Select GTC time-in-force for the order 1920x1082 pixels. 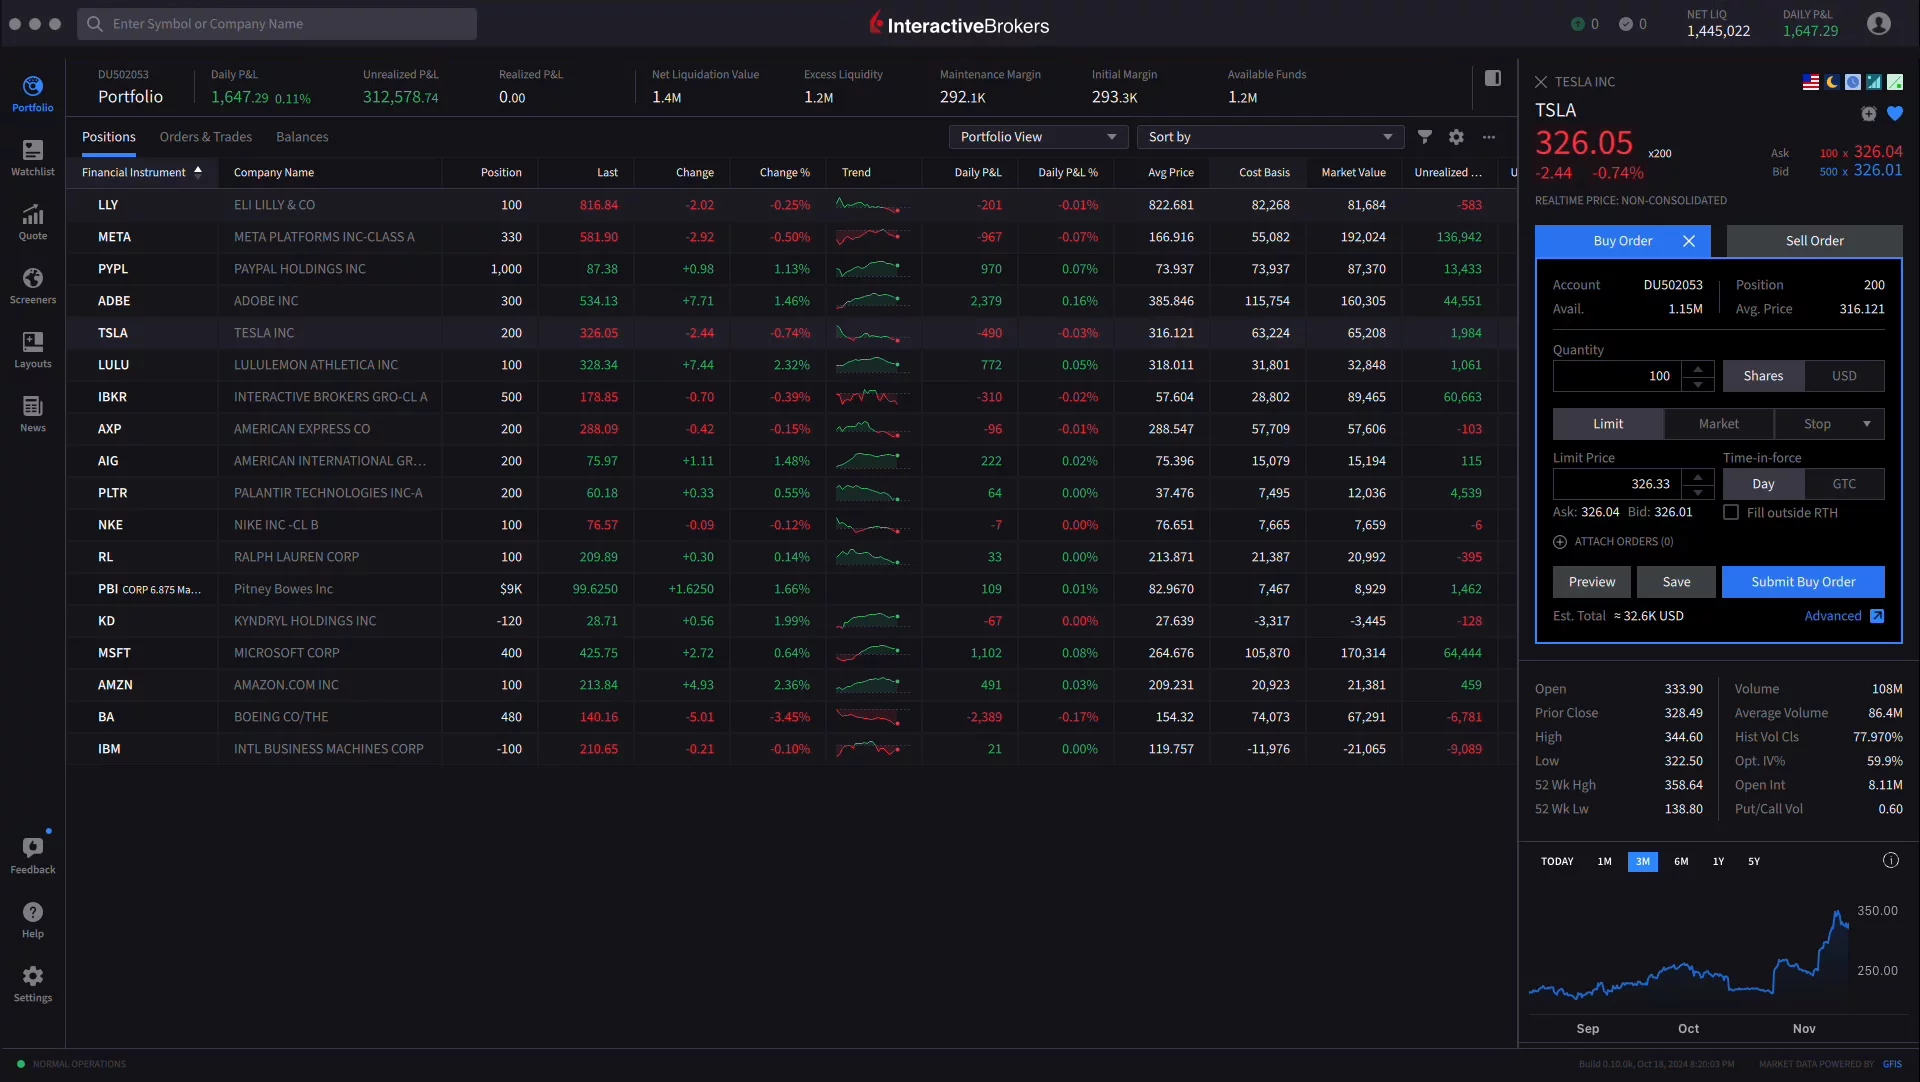tap(1843, 483)
